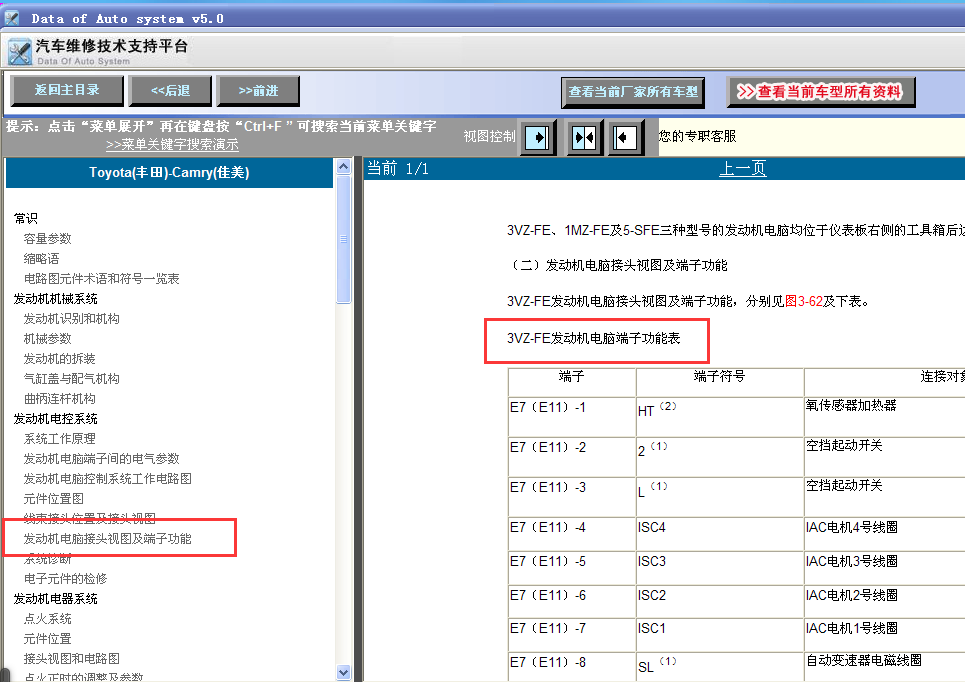
Task: Open 发动机电脑接头视图及端子功能 item
Action: 108,539
